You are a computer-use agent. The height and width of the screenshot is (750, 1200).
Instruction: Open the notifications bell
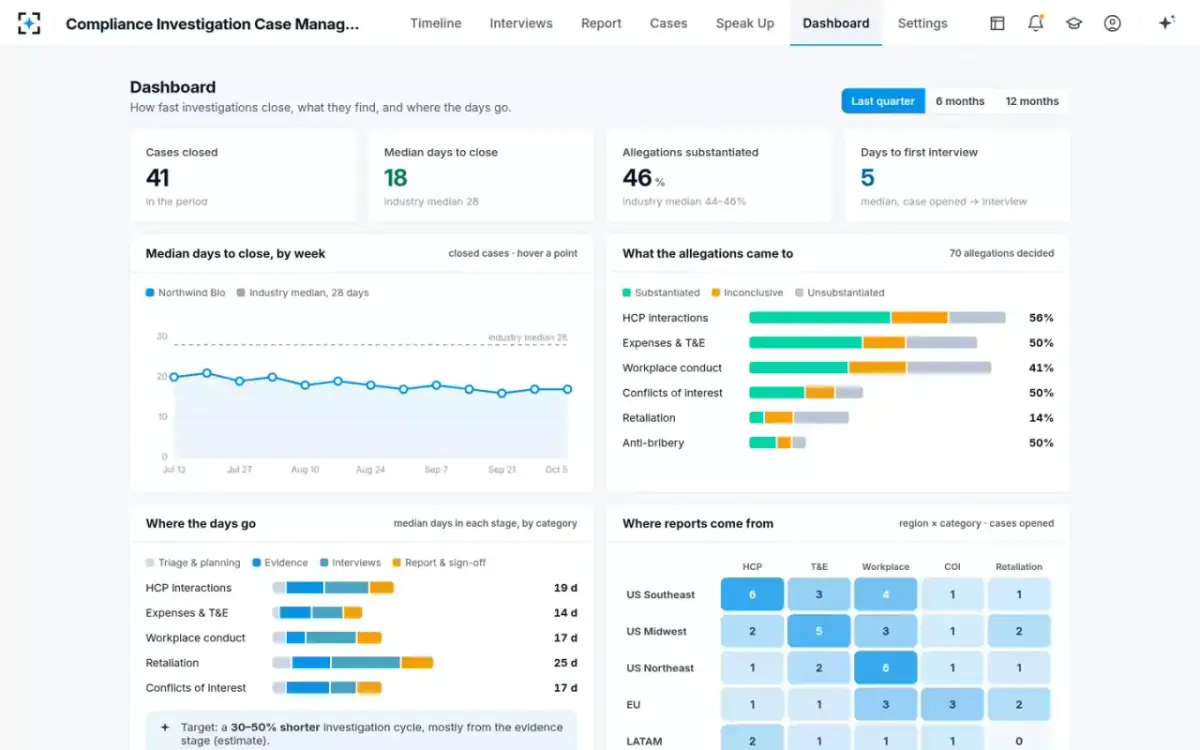tap(1036, 23)
